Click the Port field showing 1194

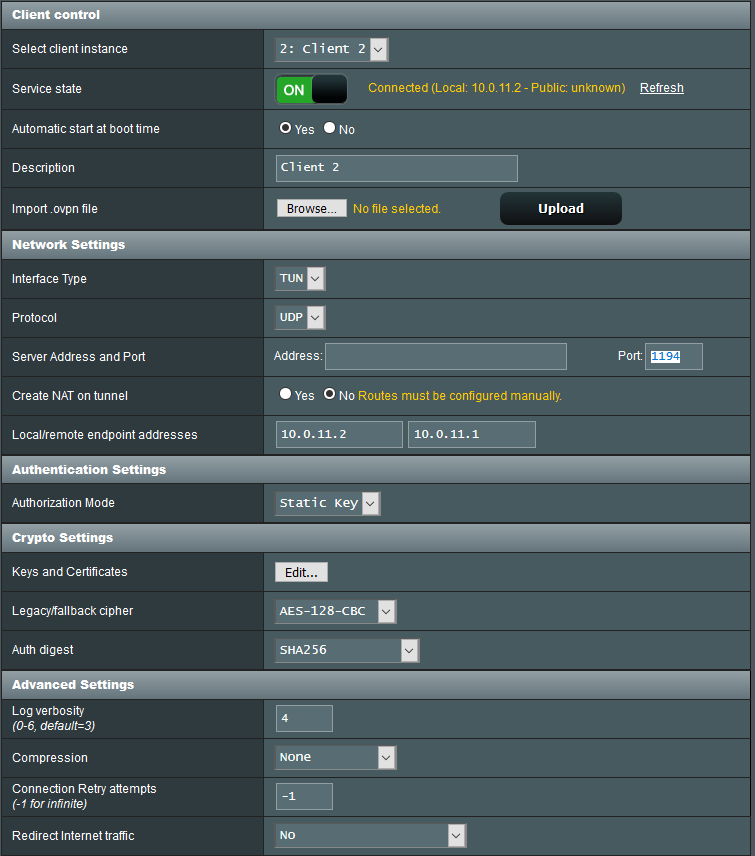click(x=673, y=356)
